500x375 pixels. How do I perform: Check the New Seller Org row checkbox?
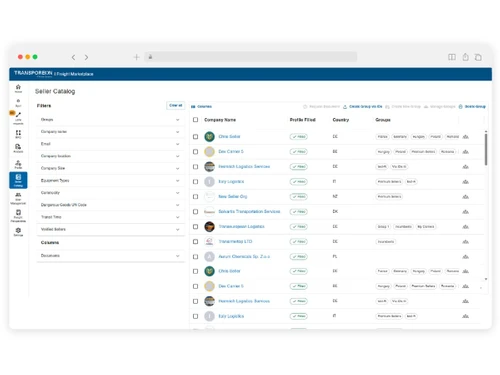pyautogui.click(x=195, y=197)
